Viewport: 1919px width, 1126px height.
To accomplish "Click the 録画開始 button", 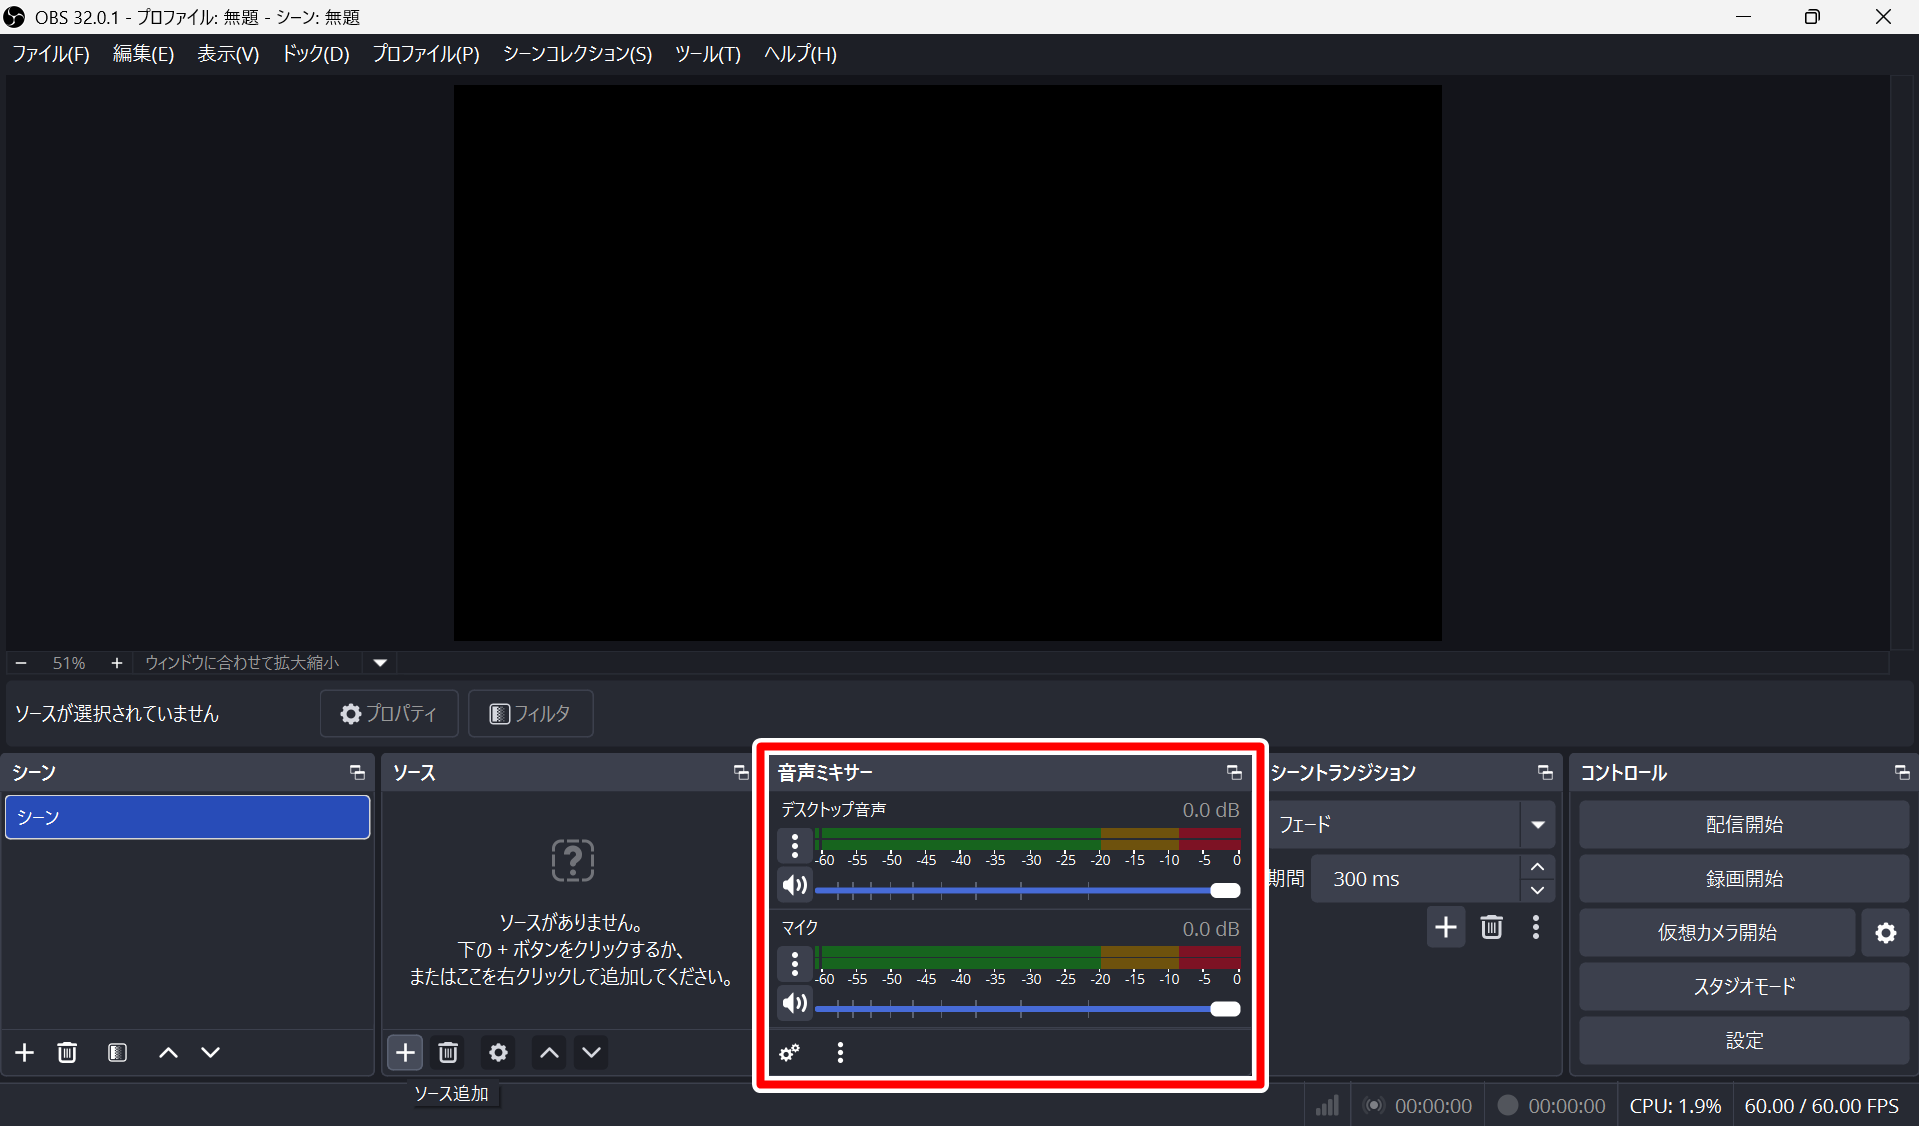I will [1744, 879].
